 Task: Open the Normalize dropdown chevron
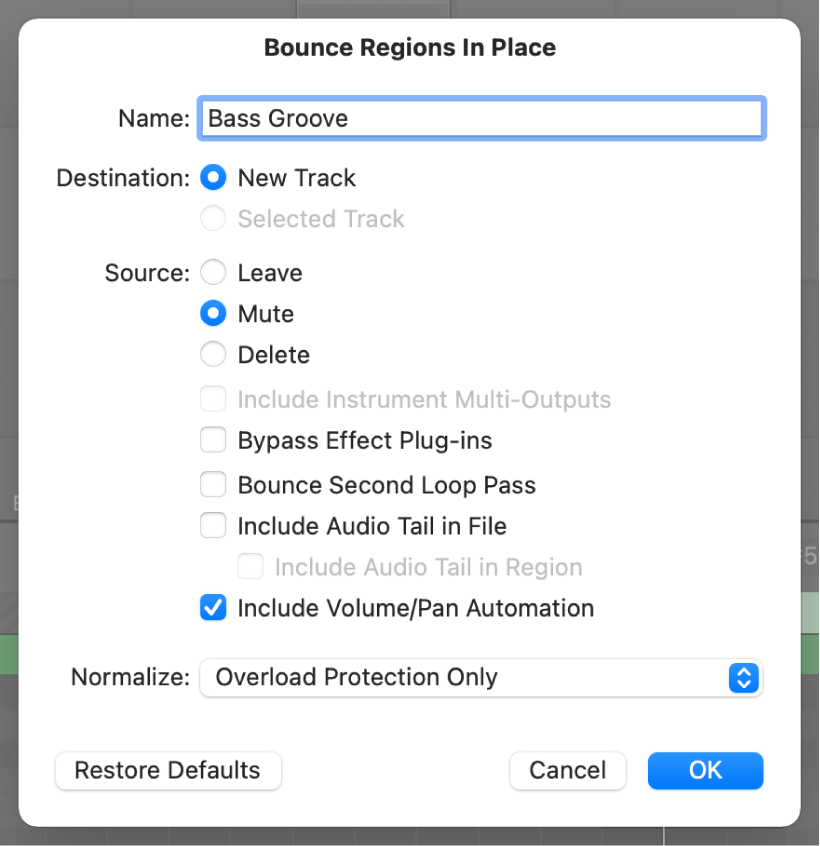tap(744, 678)
